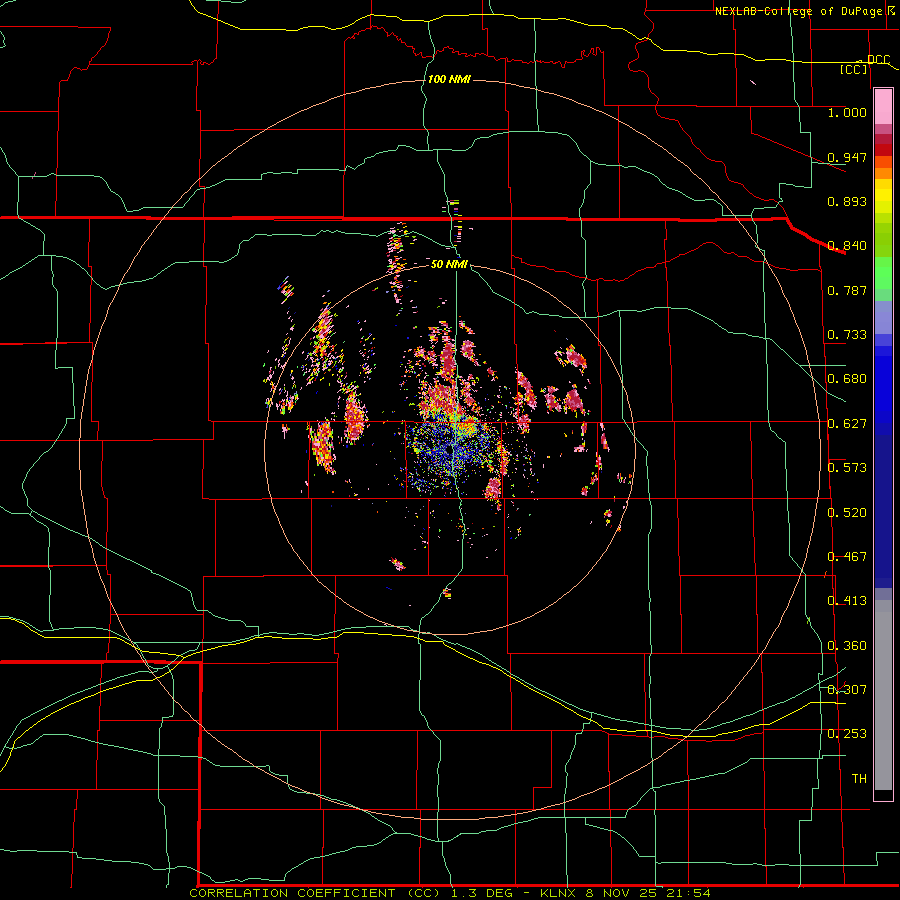
Task: Click the [CC] color scale unit label
Action: 854,69
